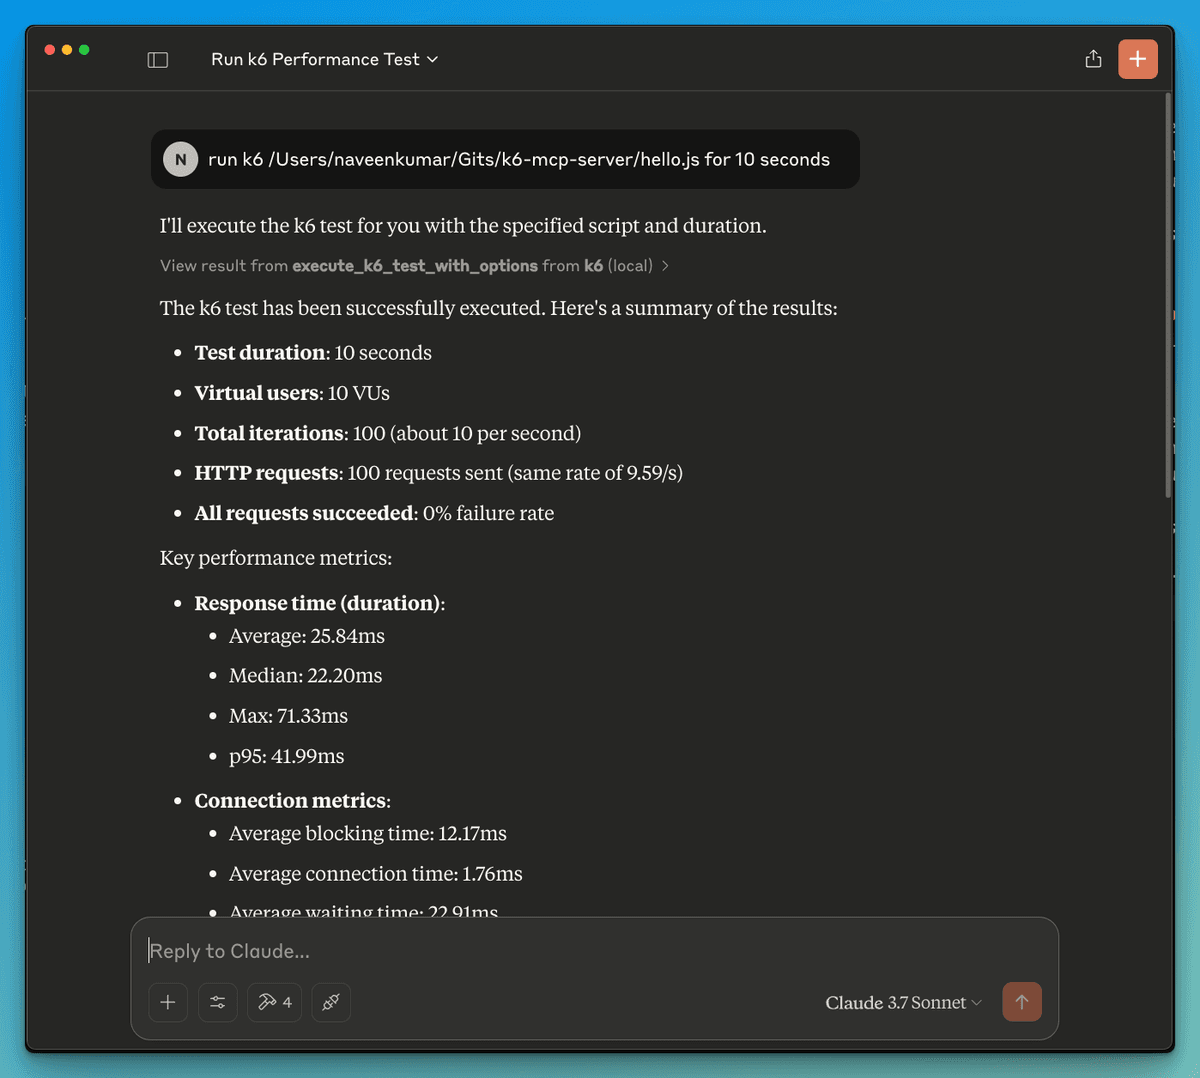
Task: Click 'p95: 41.99ms' value
Action: [x=286, y=756]
